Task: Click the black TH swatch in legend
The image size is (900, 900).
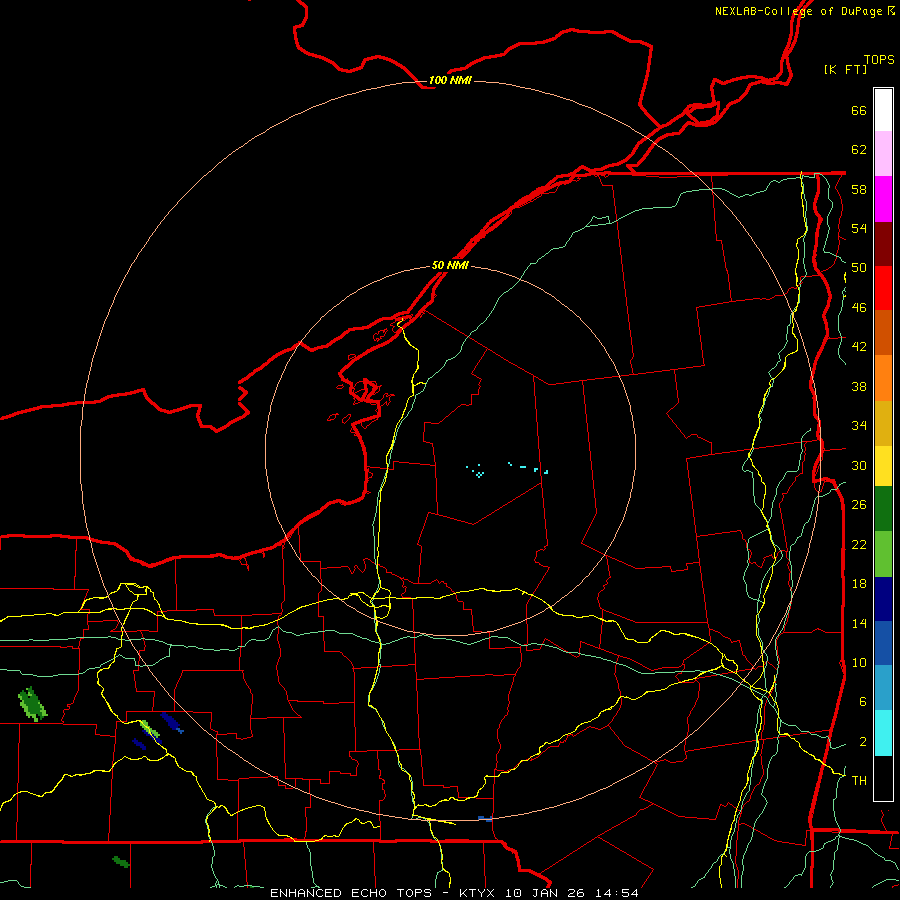Action: coord(883,778)
